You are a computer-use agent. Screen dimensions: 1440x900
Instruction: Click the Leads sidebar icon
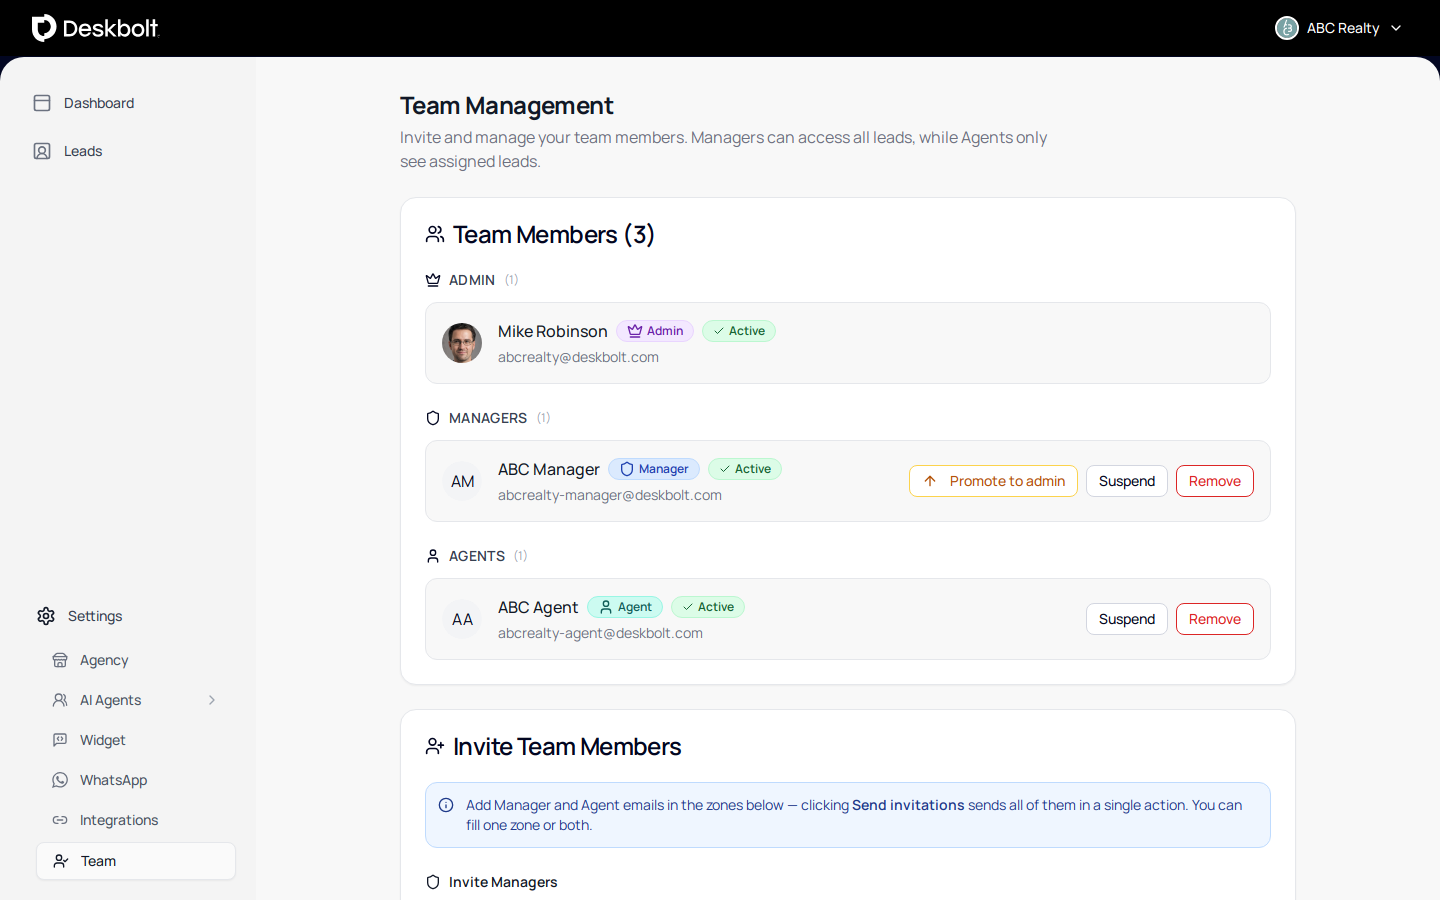42,151
